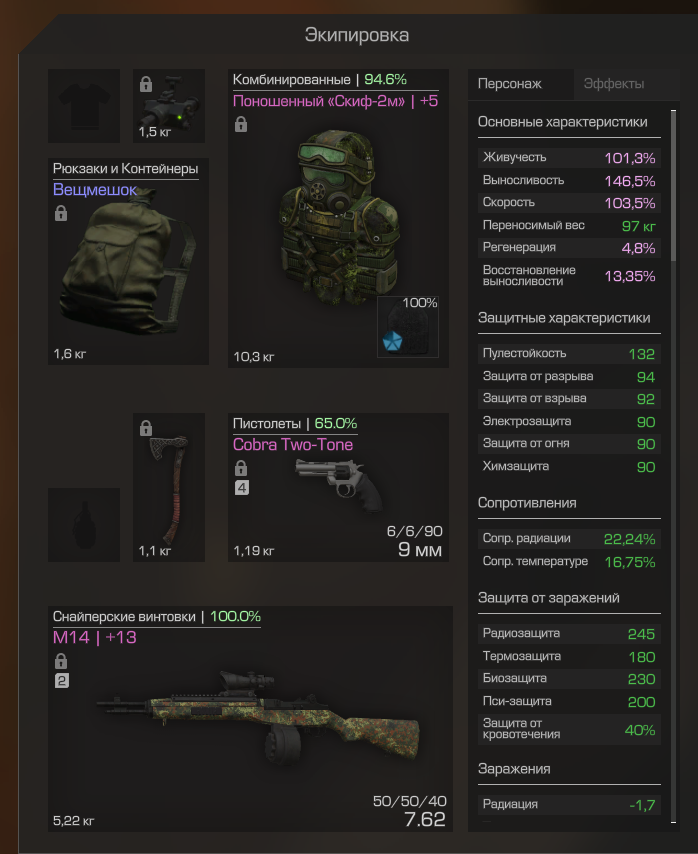698x854 pixels.
Task: Click the Вещмешок backpack image
Action: [128, 261]
